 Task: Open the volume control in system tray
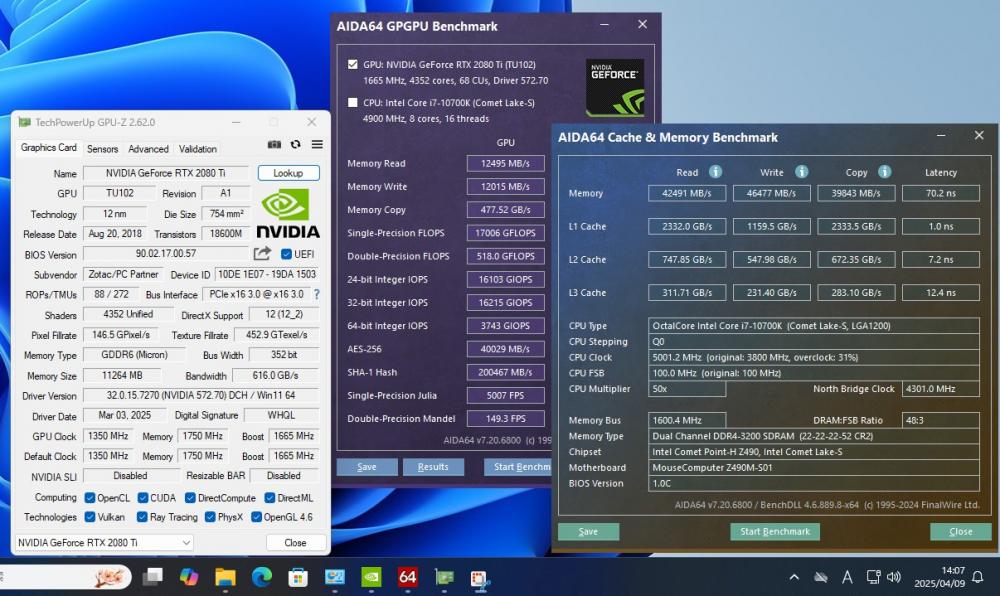pos(893,578)
